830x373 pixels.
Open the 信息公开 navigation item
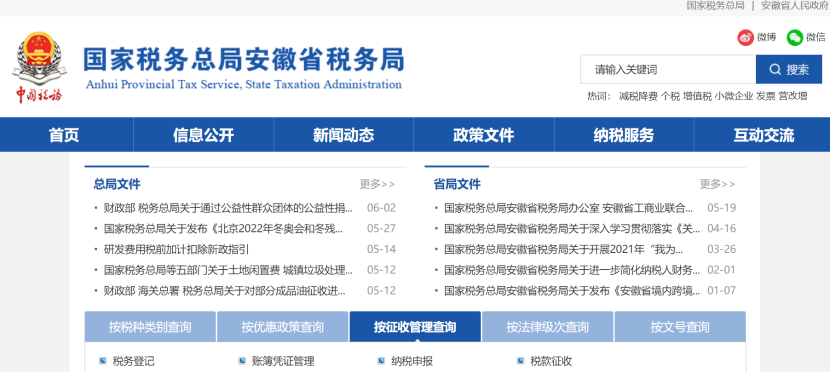[203, 135]
